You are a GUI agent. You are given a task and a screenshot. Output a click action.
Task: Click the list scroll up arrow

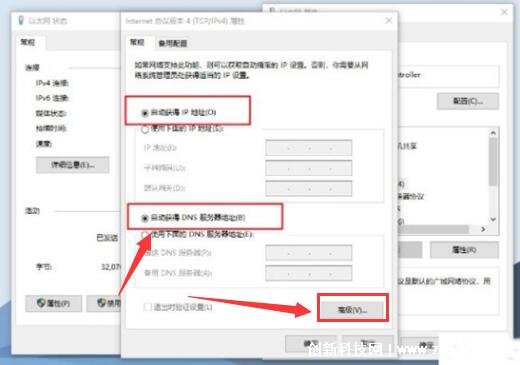click(x=493, y=133)
